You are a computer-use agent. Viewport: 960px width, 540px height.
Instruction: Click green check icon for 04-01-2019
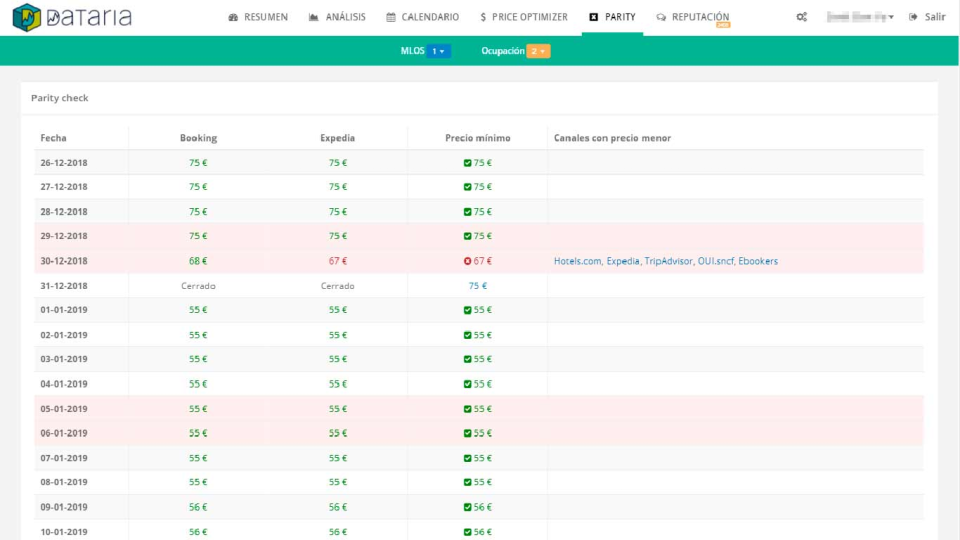click(x=467, y=384)
